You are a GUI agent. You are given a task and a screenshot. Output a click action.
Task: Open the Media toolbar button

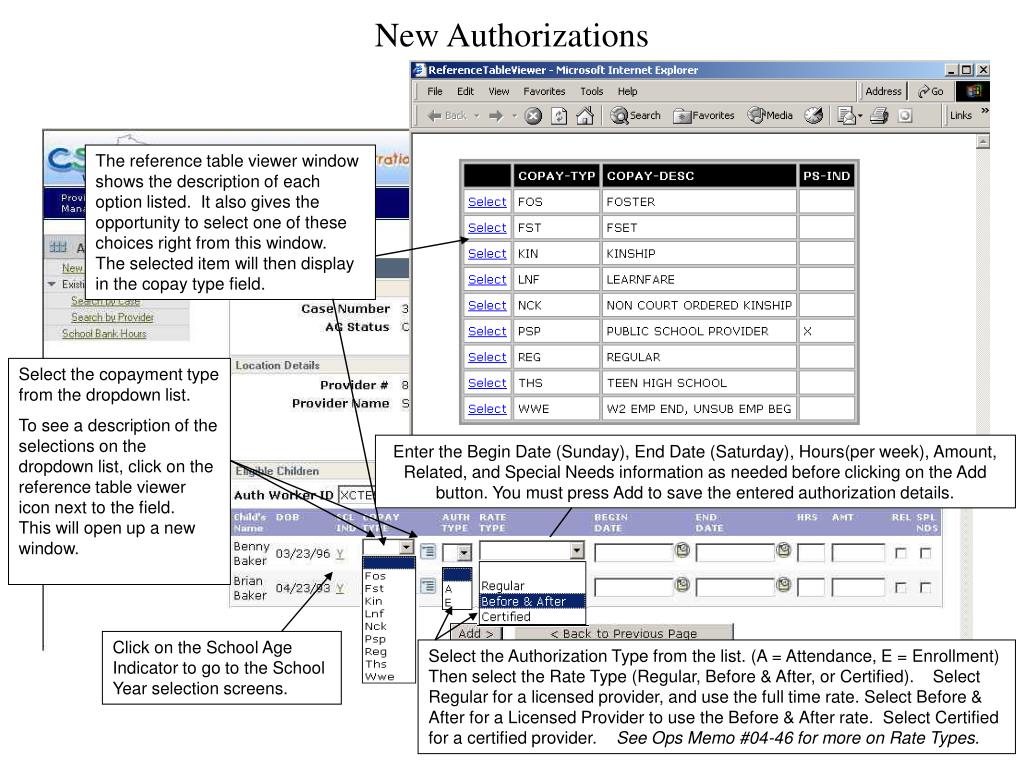coord(771,116)
